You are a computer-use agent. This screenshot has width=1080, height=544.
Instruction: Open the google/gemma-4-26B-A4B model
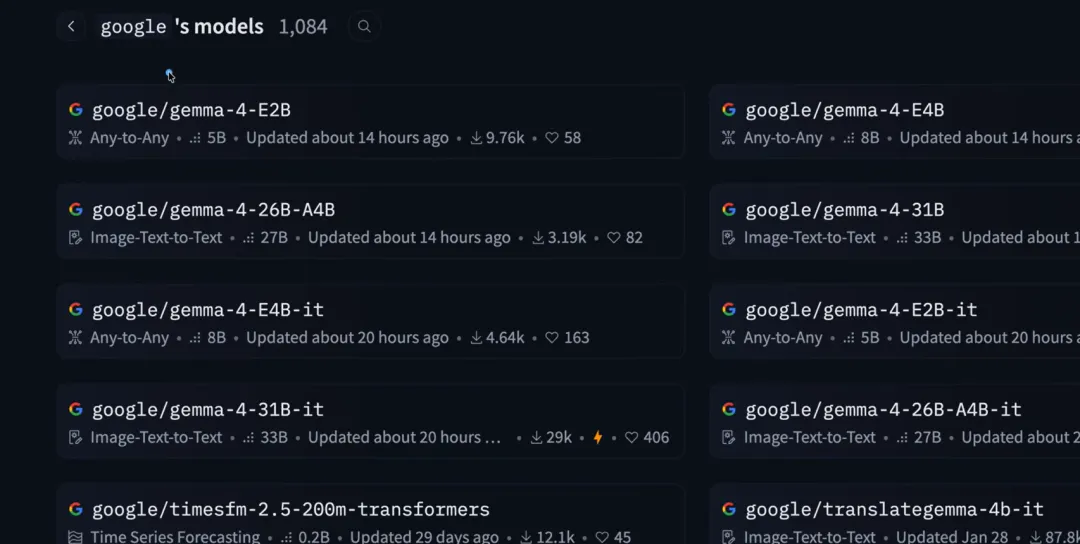tap(214, 210)
